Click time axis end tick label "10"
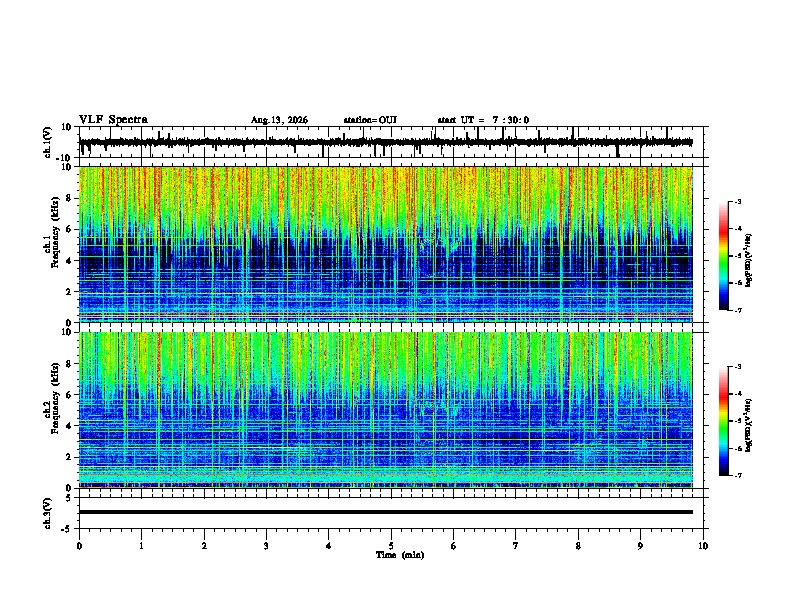The image size is (792, 612). tap(703, 546)
